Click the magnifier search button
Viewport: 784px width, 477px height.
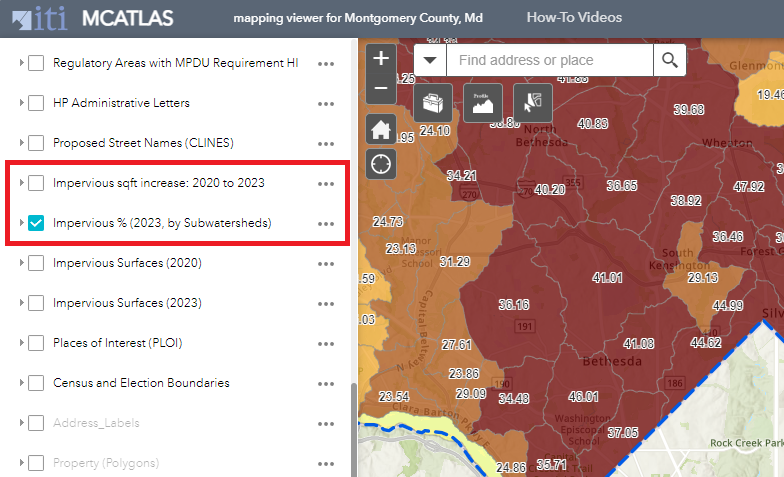[669, 60]
